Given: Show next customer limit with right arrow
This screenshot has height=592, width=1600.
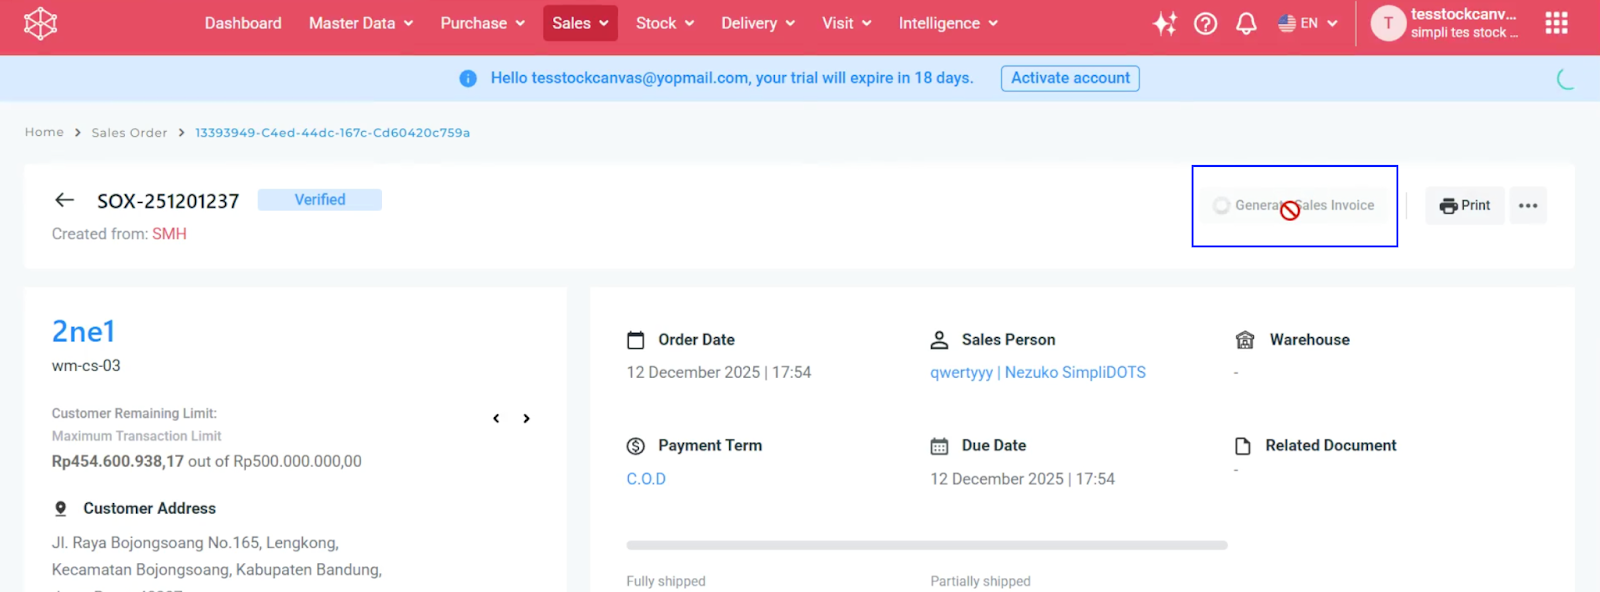Looking at the screenshot, I should (526, 418).
